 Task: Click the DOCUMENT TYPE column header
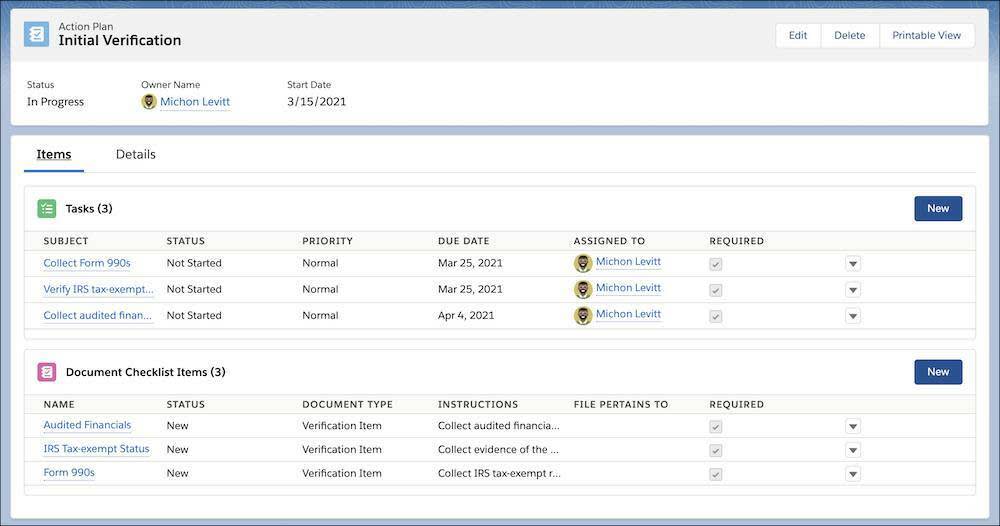pos(348,404)
